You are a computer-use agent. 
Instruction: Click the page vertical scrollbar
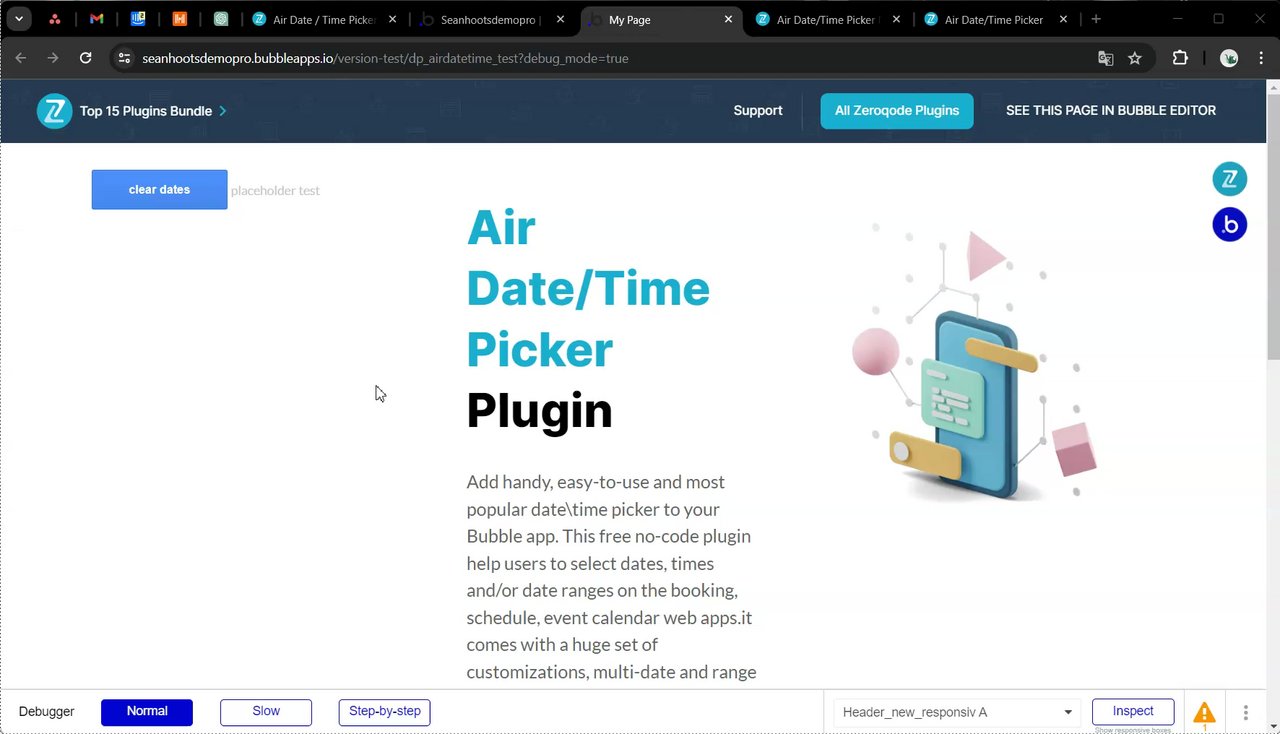point(1273,225)
